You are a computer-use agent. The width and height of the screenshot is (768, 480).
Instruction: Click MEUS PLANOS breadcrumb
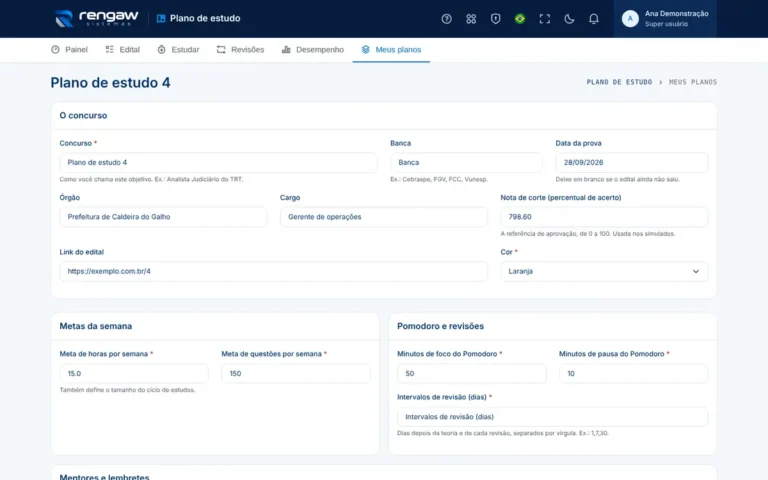tap(693, 82)
